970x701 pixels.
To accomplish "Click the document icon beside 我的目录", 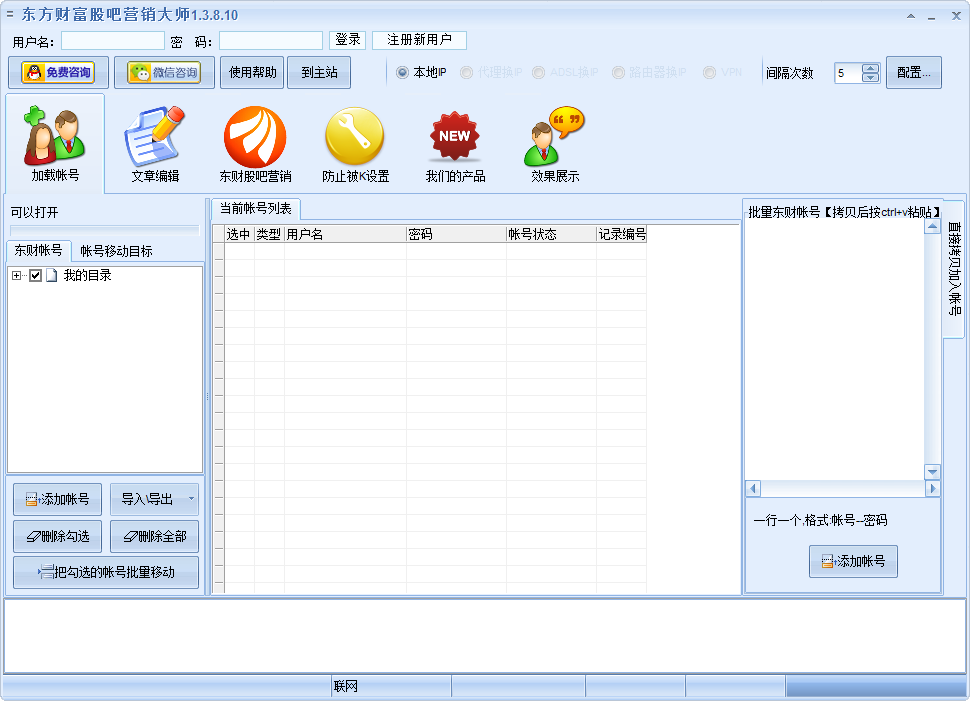I will tap(51, 275).
